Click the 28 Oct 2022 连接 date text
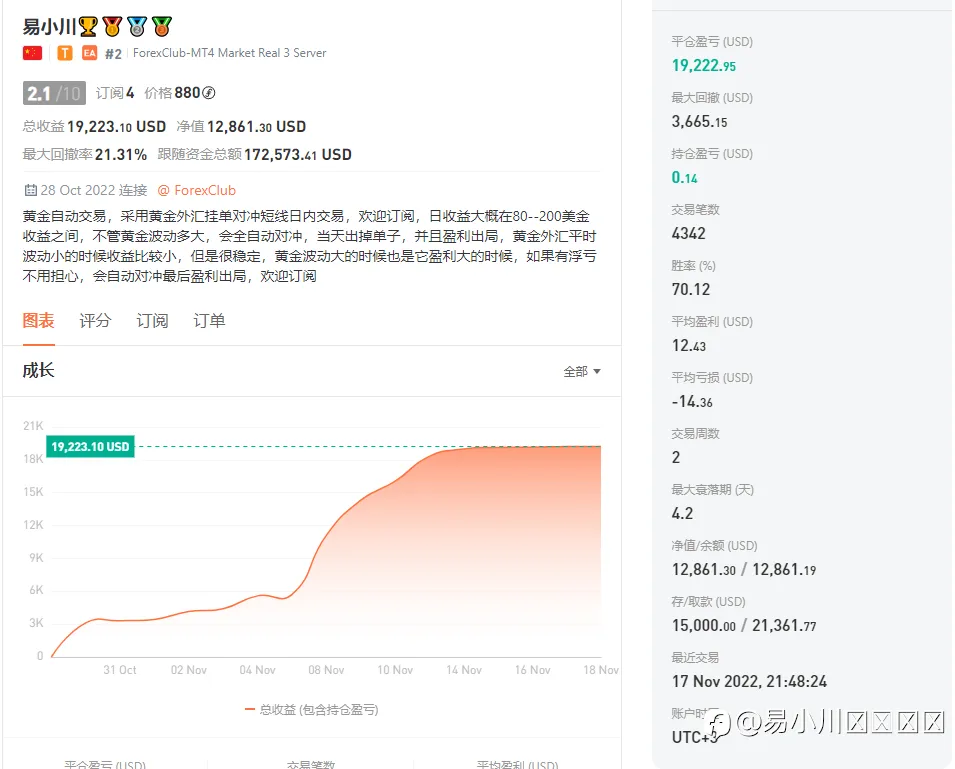 94,190
